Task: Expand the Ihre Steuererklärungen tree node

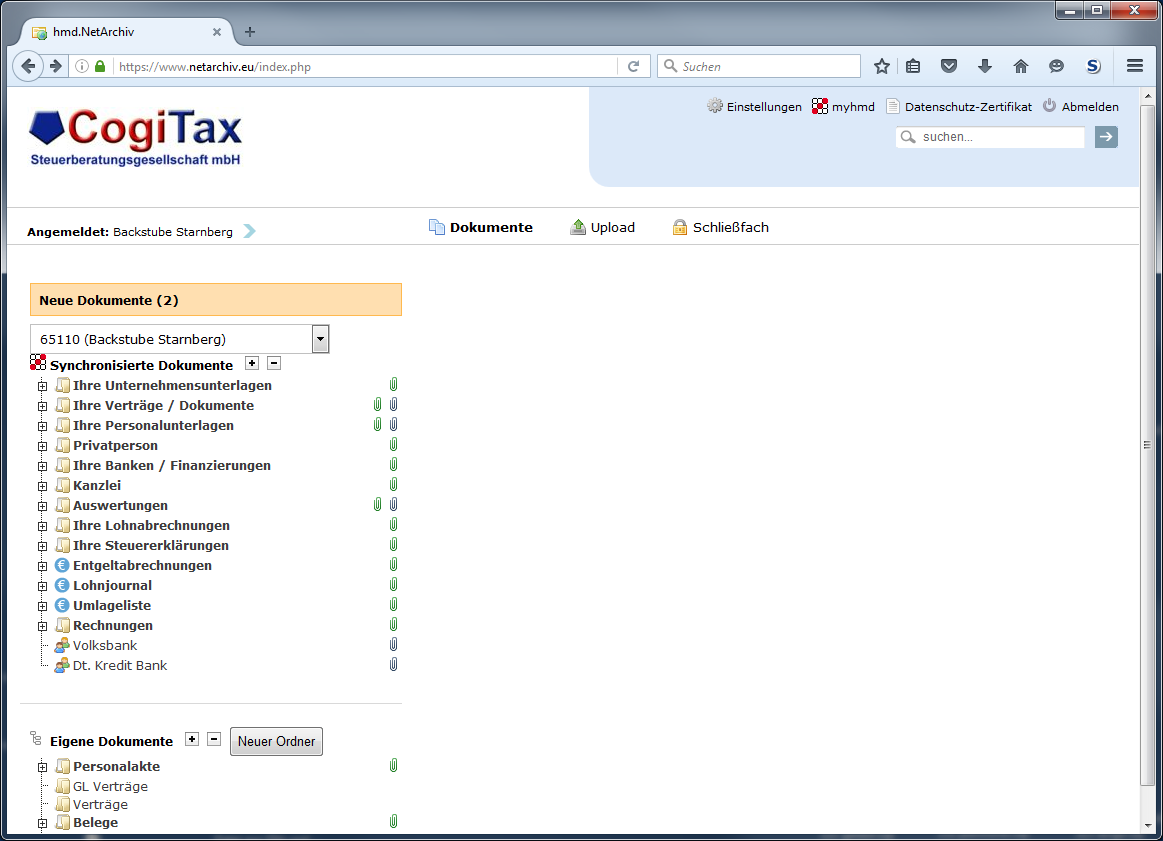Action: tap(41, 545)
